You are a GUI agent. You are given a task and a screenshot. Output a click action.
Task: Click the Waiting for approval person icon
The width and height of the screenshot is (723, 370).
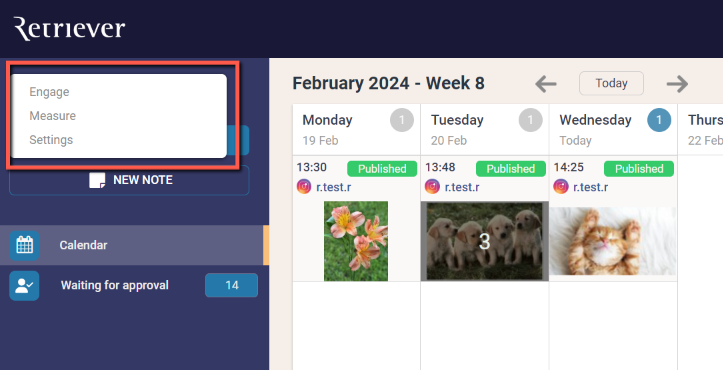(x=24, y=286)
